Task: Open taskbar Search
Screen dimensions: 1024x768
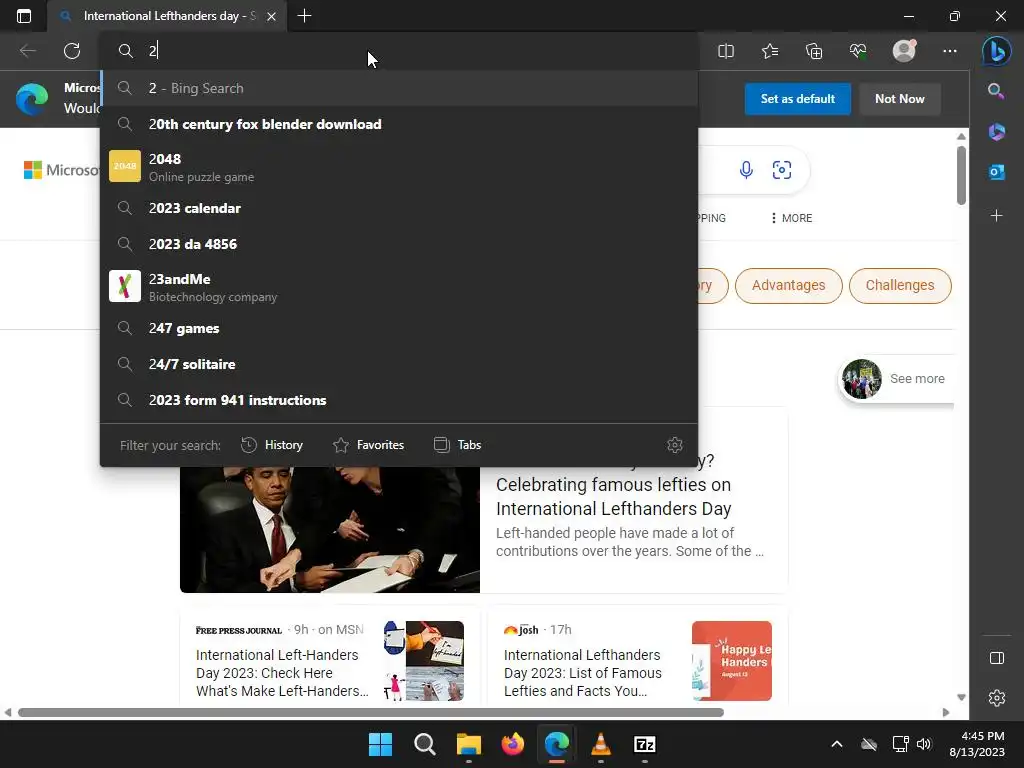Action: 424,744
